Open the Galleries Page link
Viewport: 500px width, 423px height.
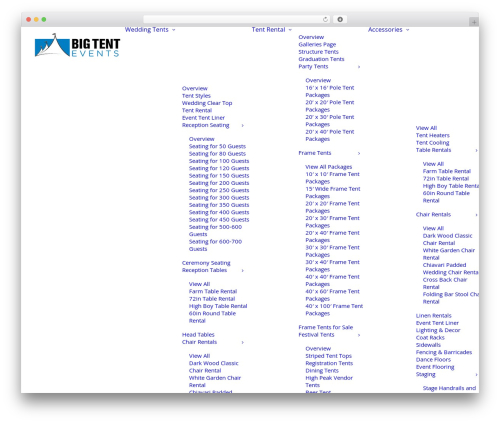point(317,44)
